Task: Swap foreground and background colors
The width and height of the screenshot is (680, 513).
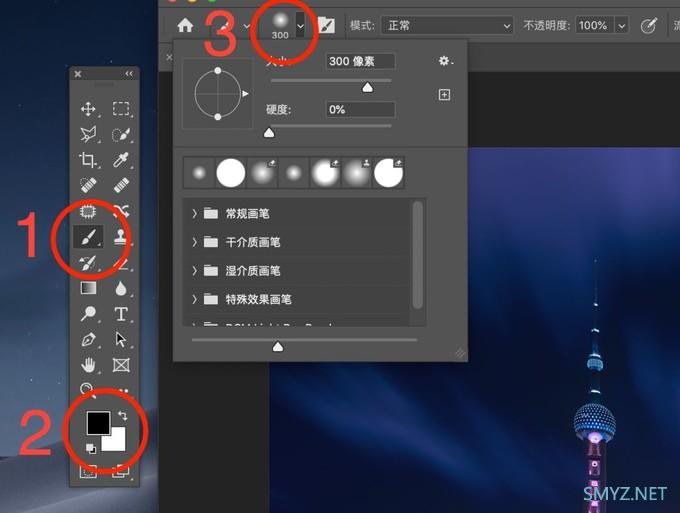Action: coord(122,415)
